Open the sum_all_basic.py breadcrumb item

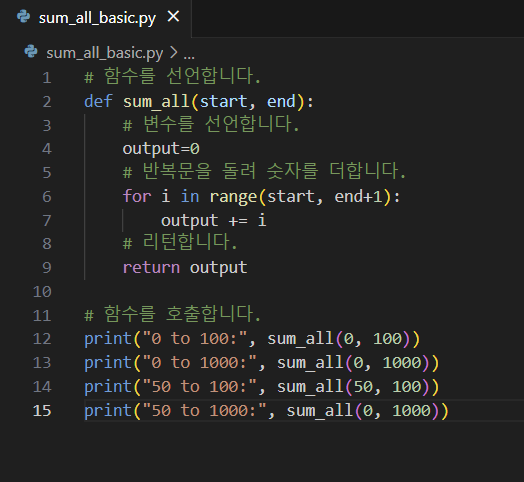click(x=105, y=53)
